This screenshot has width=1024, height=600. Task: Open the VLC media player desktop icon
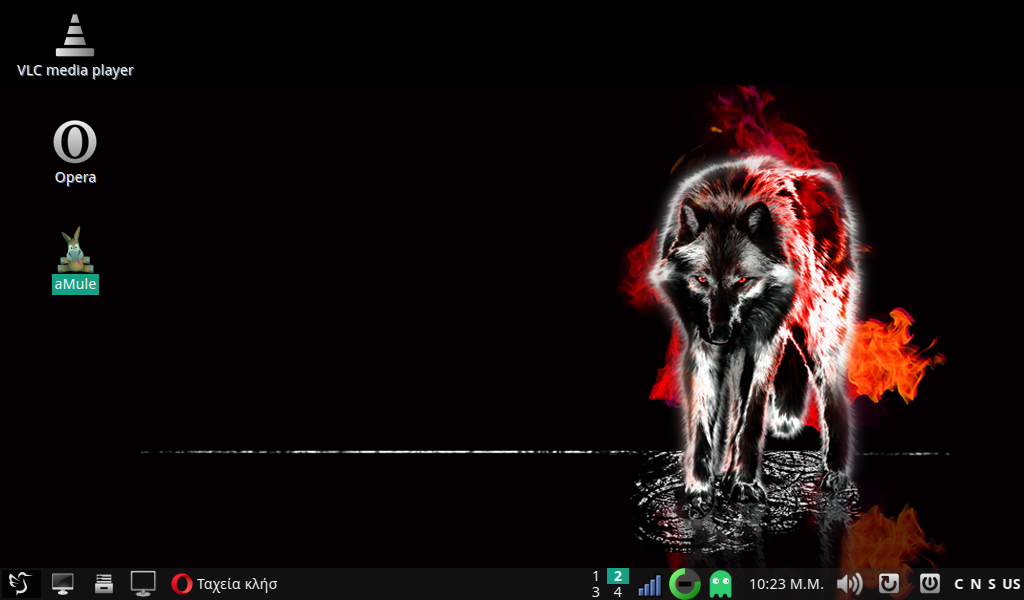pyautogui.click(x=74, y=46)
